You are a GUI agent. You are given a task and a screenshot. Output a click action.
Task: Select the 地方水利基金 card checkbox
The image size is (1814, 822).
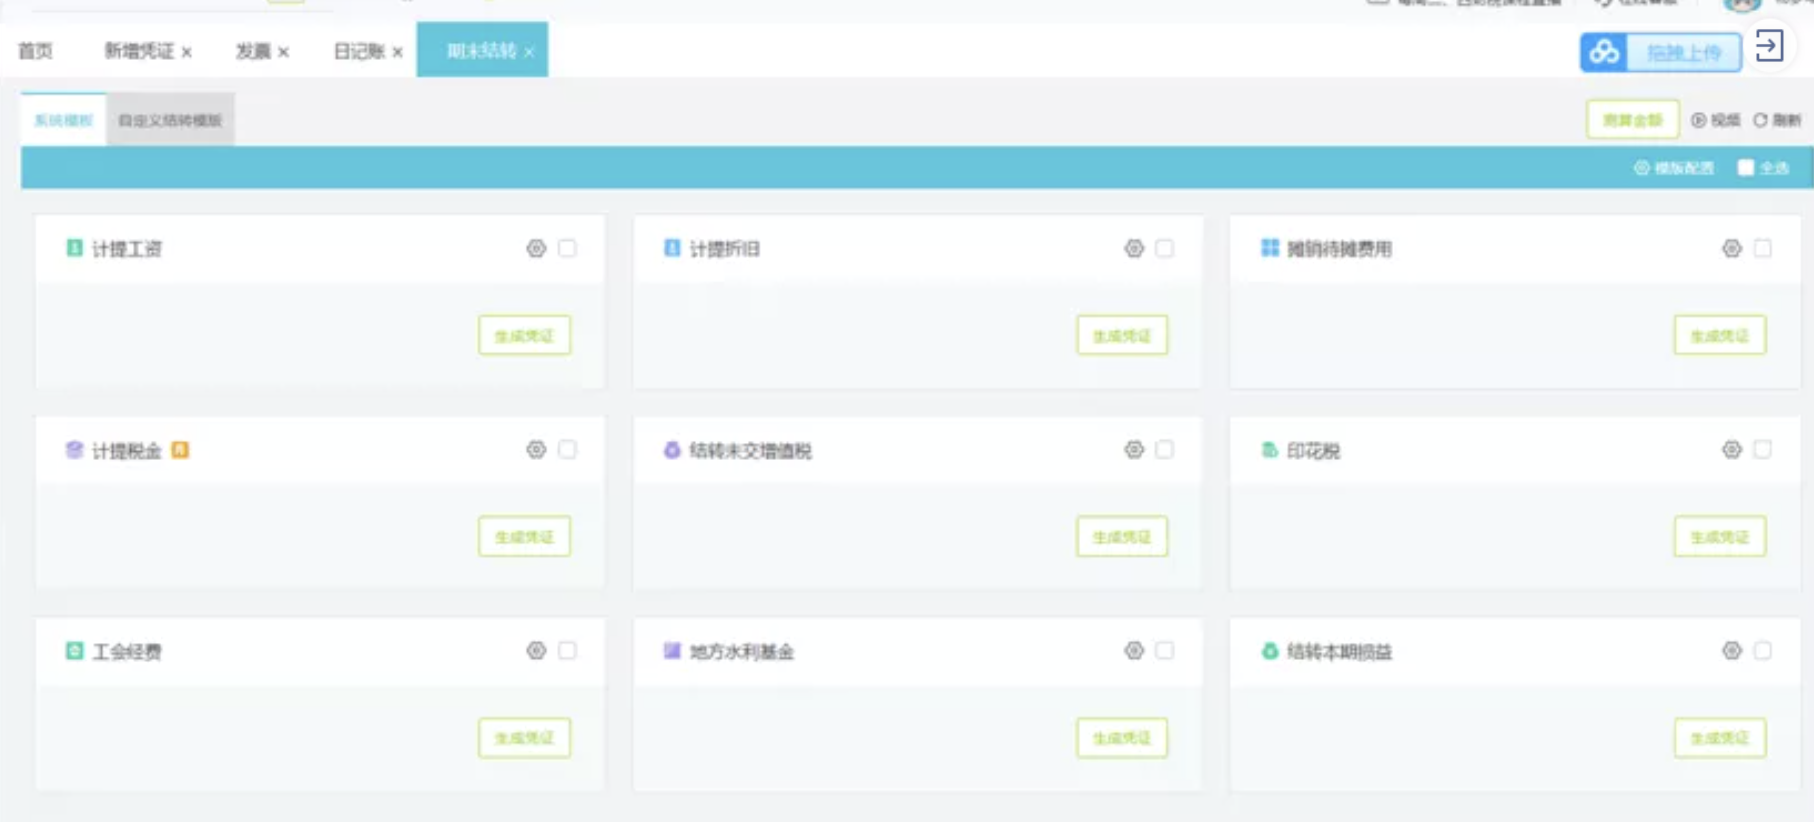[x=1164, y=650]
